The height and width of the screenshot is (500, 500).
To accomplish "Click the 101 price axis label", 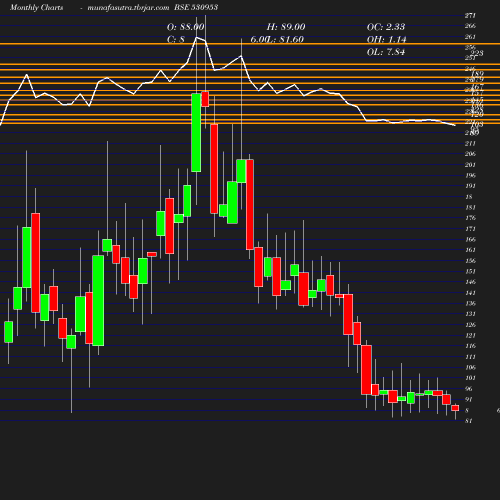I will pos(470,378).
